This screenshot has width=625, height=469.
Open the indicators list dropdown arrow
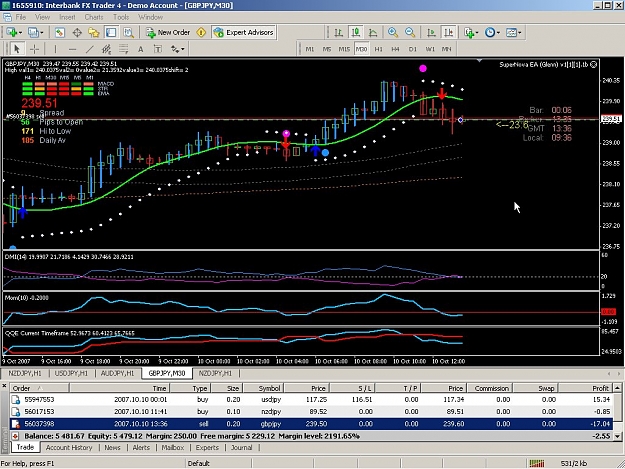point(476,33)
